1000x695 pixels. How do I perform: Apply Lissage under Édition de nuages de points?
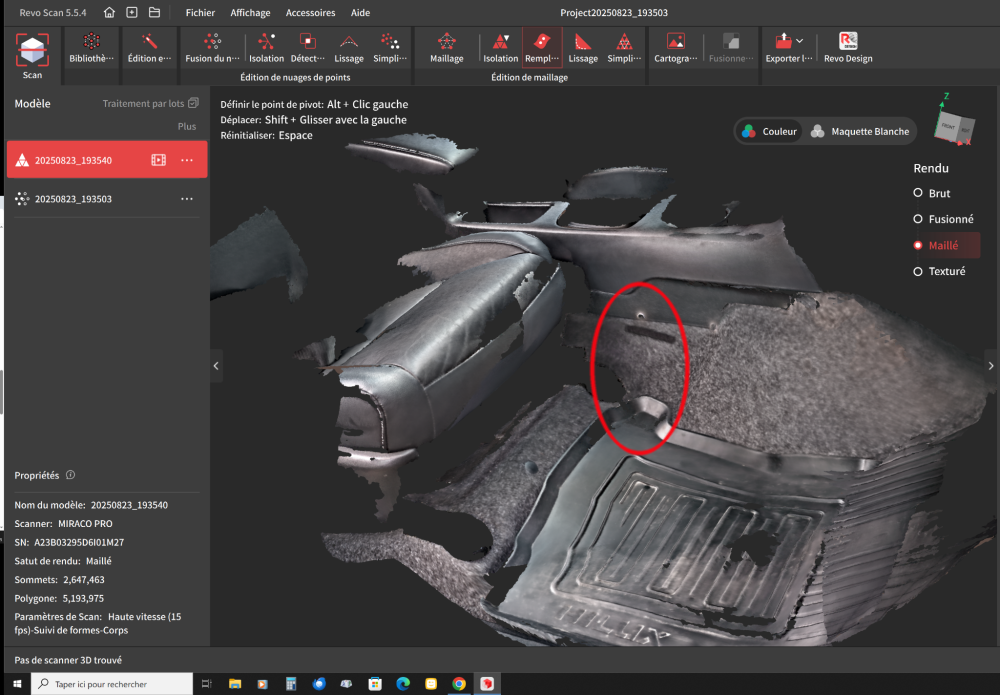pos(349,48)
